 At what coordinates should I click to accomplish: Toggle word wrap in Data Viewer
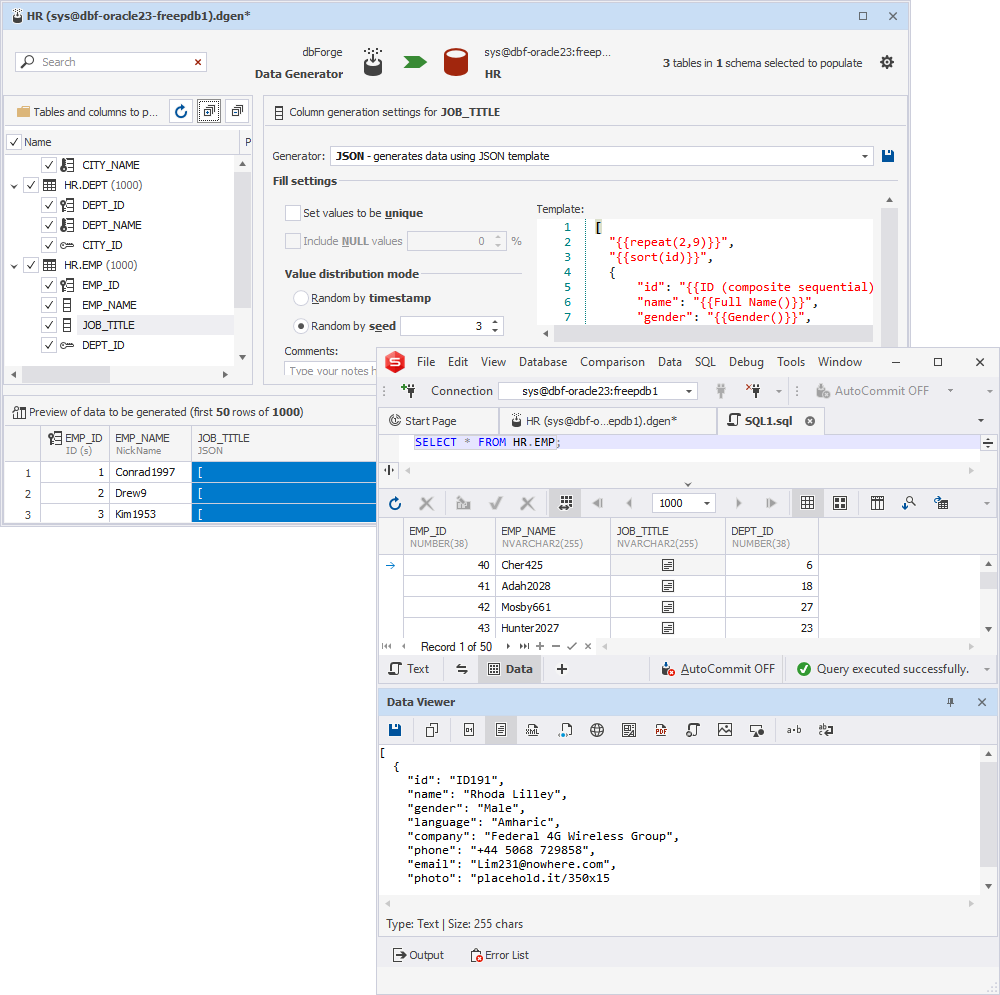pyautogui.click(x=826, y=730)
